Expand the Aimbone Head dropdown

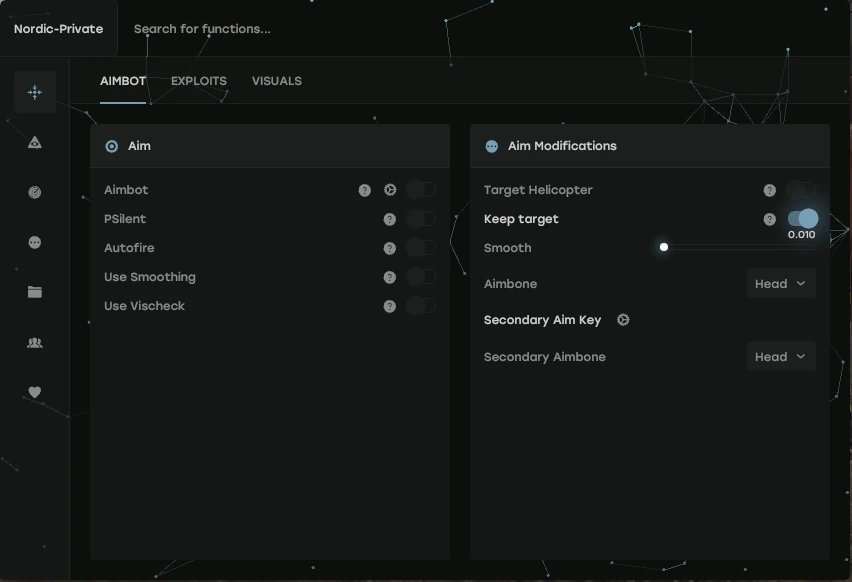click(781, 284)
